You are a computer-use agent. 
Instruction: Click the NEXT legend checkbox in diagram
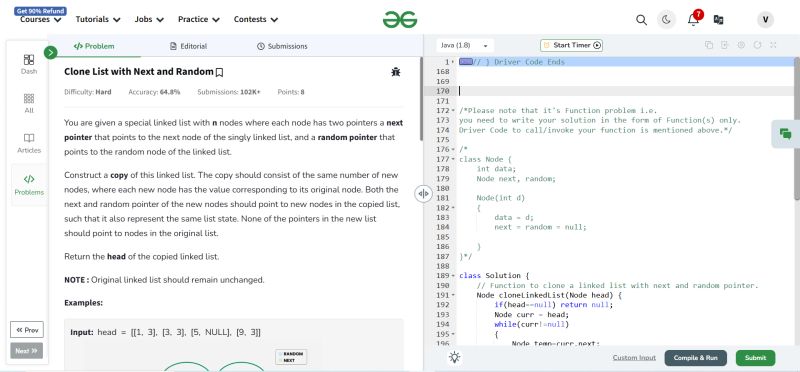pyautogui.click(x=281, y=360)
